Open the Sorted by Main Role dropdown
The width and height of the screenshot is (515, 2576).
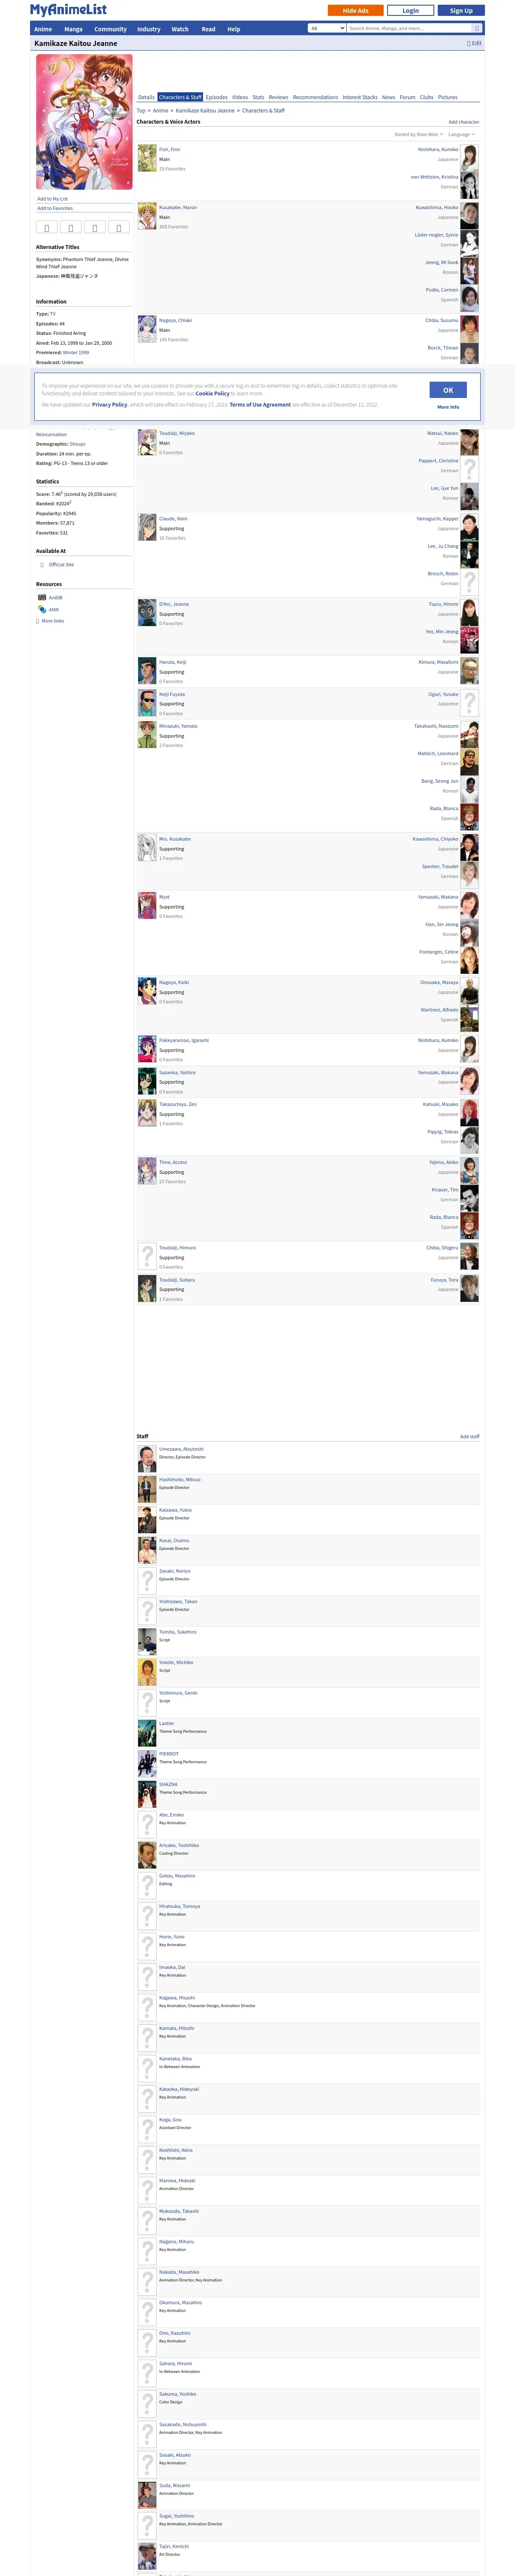point(418,134)
